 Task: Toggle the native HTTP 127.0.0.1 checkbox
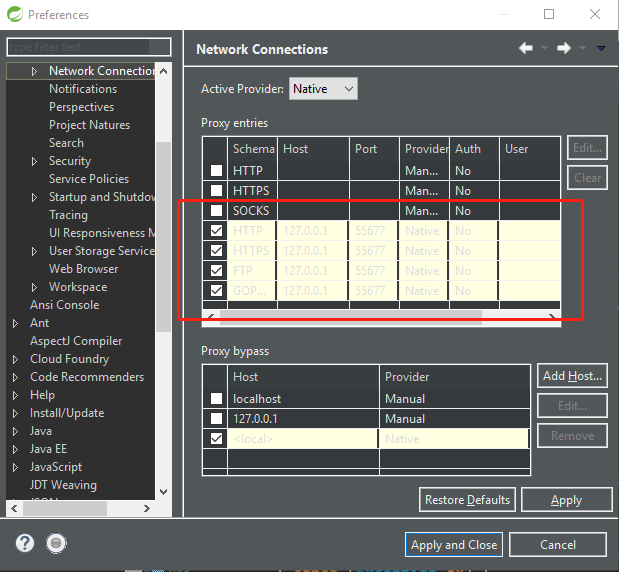pyautogui.click(x=216, y=231)
